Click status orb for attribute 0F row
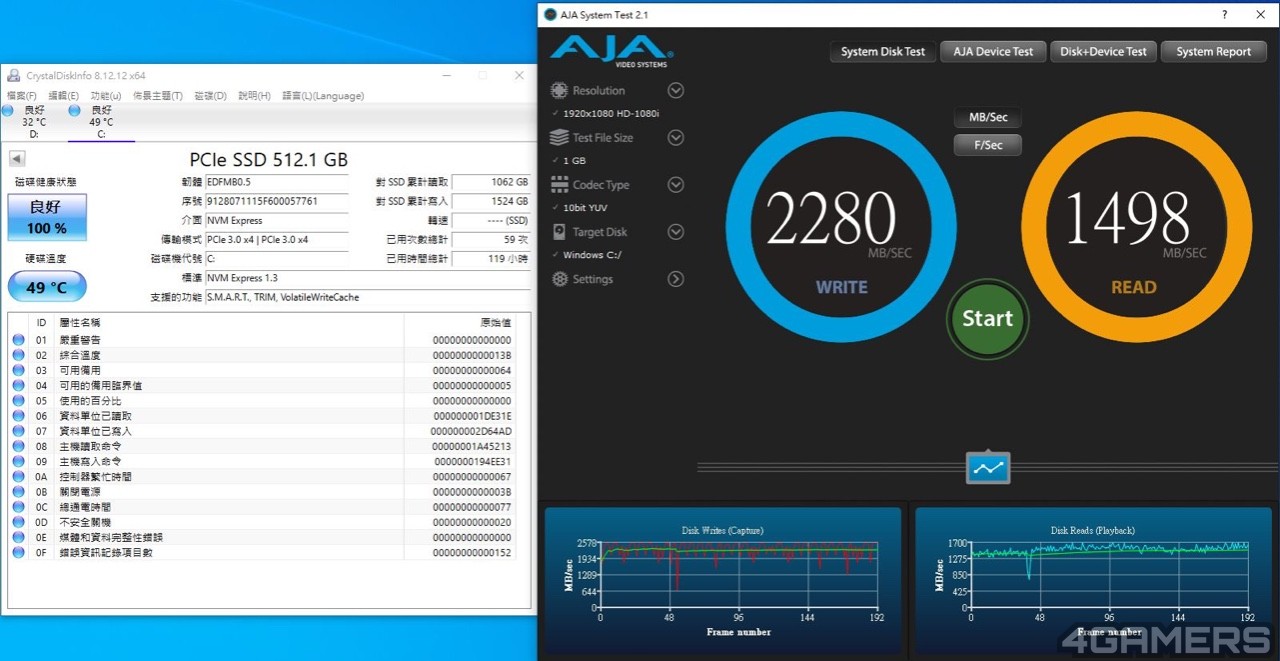Image resolution: width=1280 pixels, height=661 pixels. tap(18, 553)
